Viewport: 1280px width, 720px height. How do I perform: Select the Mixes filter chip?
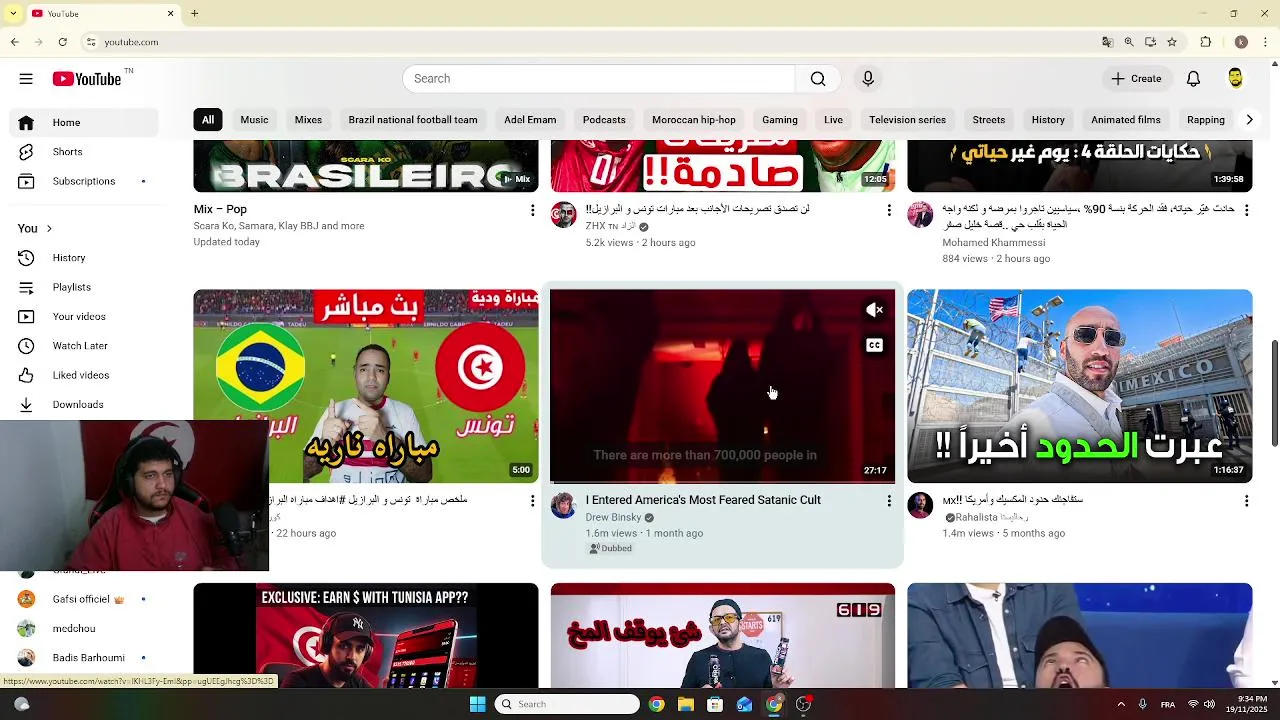coord(308,120)
